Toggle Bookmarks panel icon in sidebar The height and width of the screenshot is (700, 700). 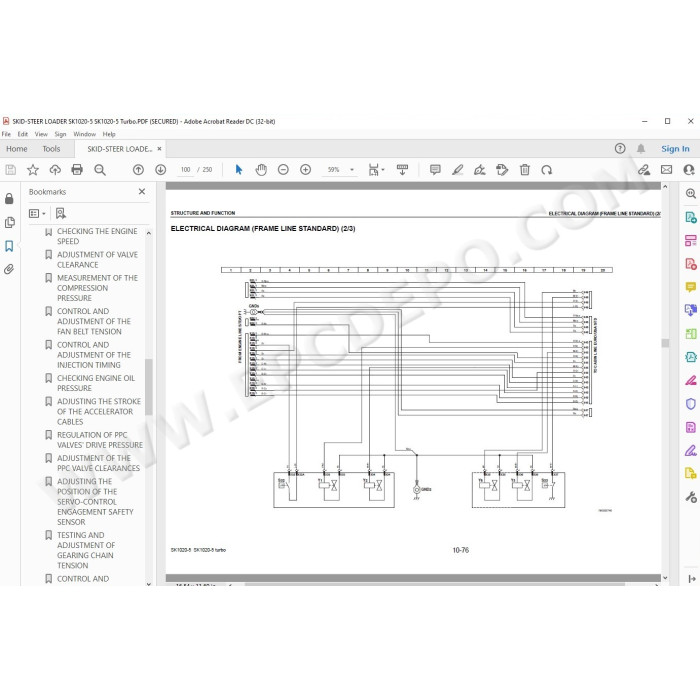click(9, 246)
